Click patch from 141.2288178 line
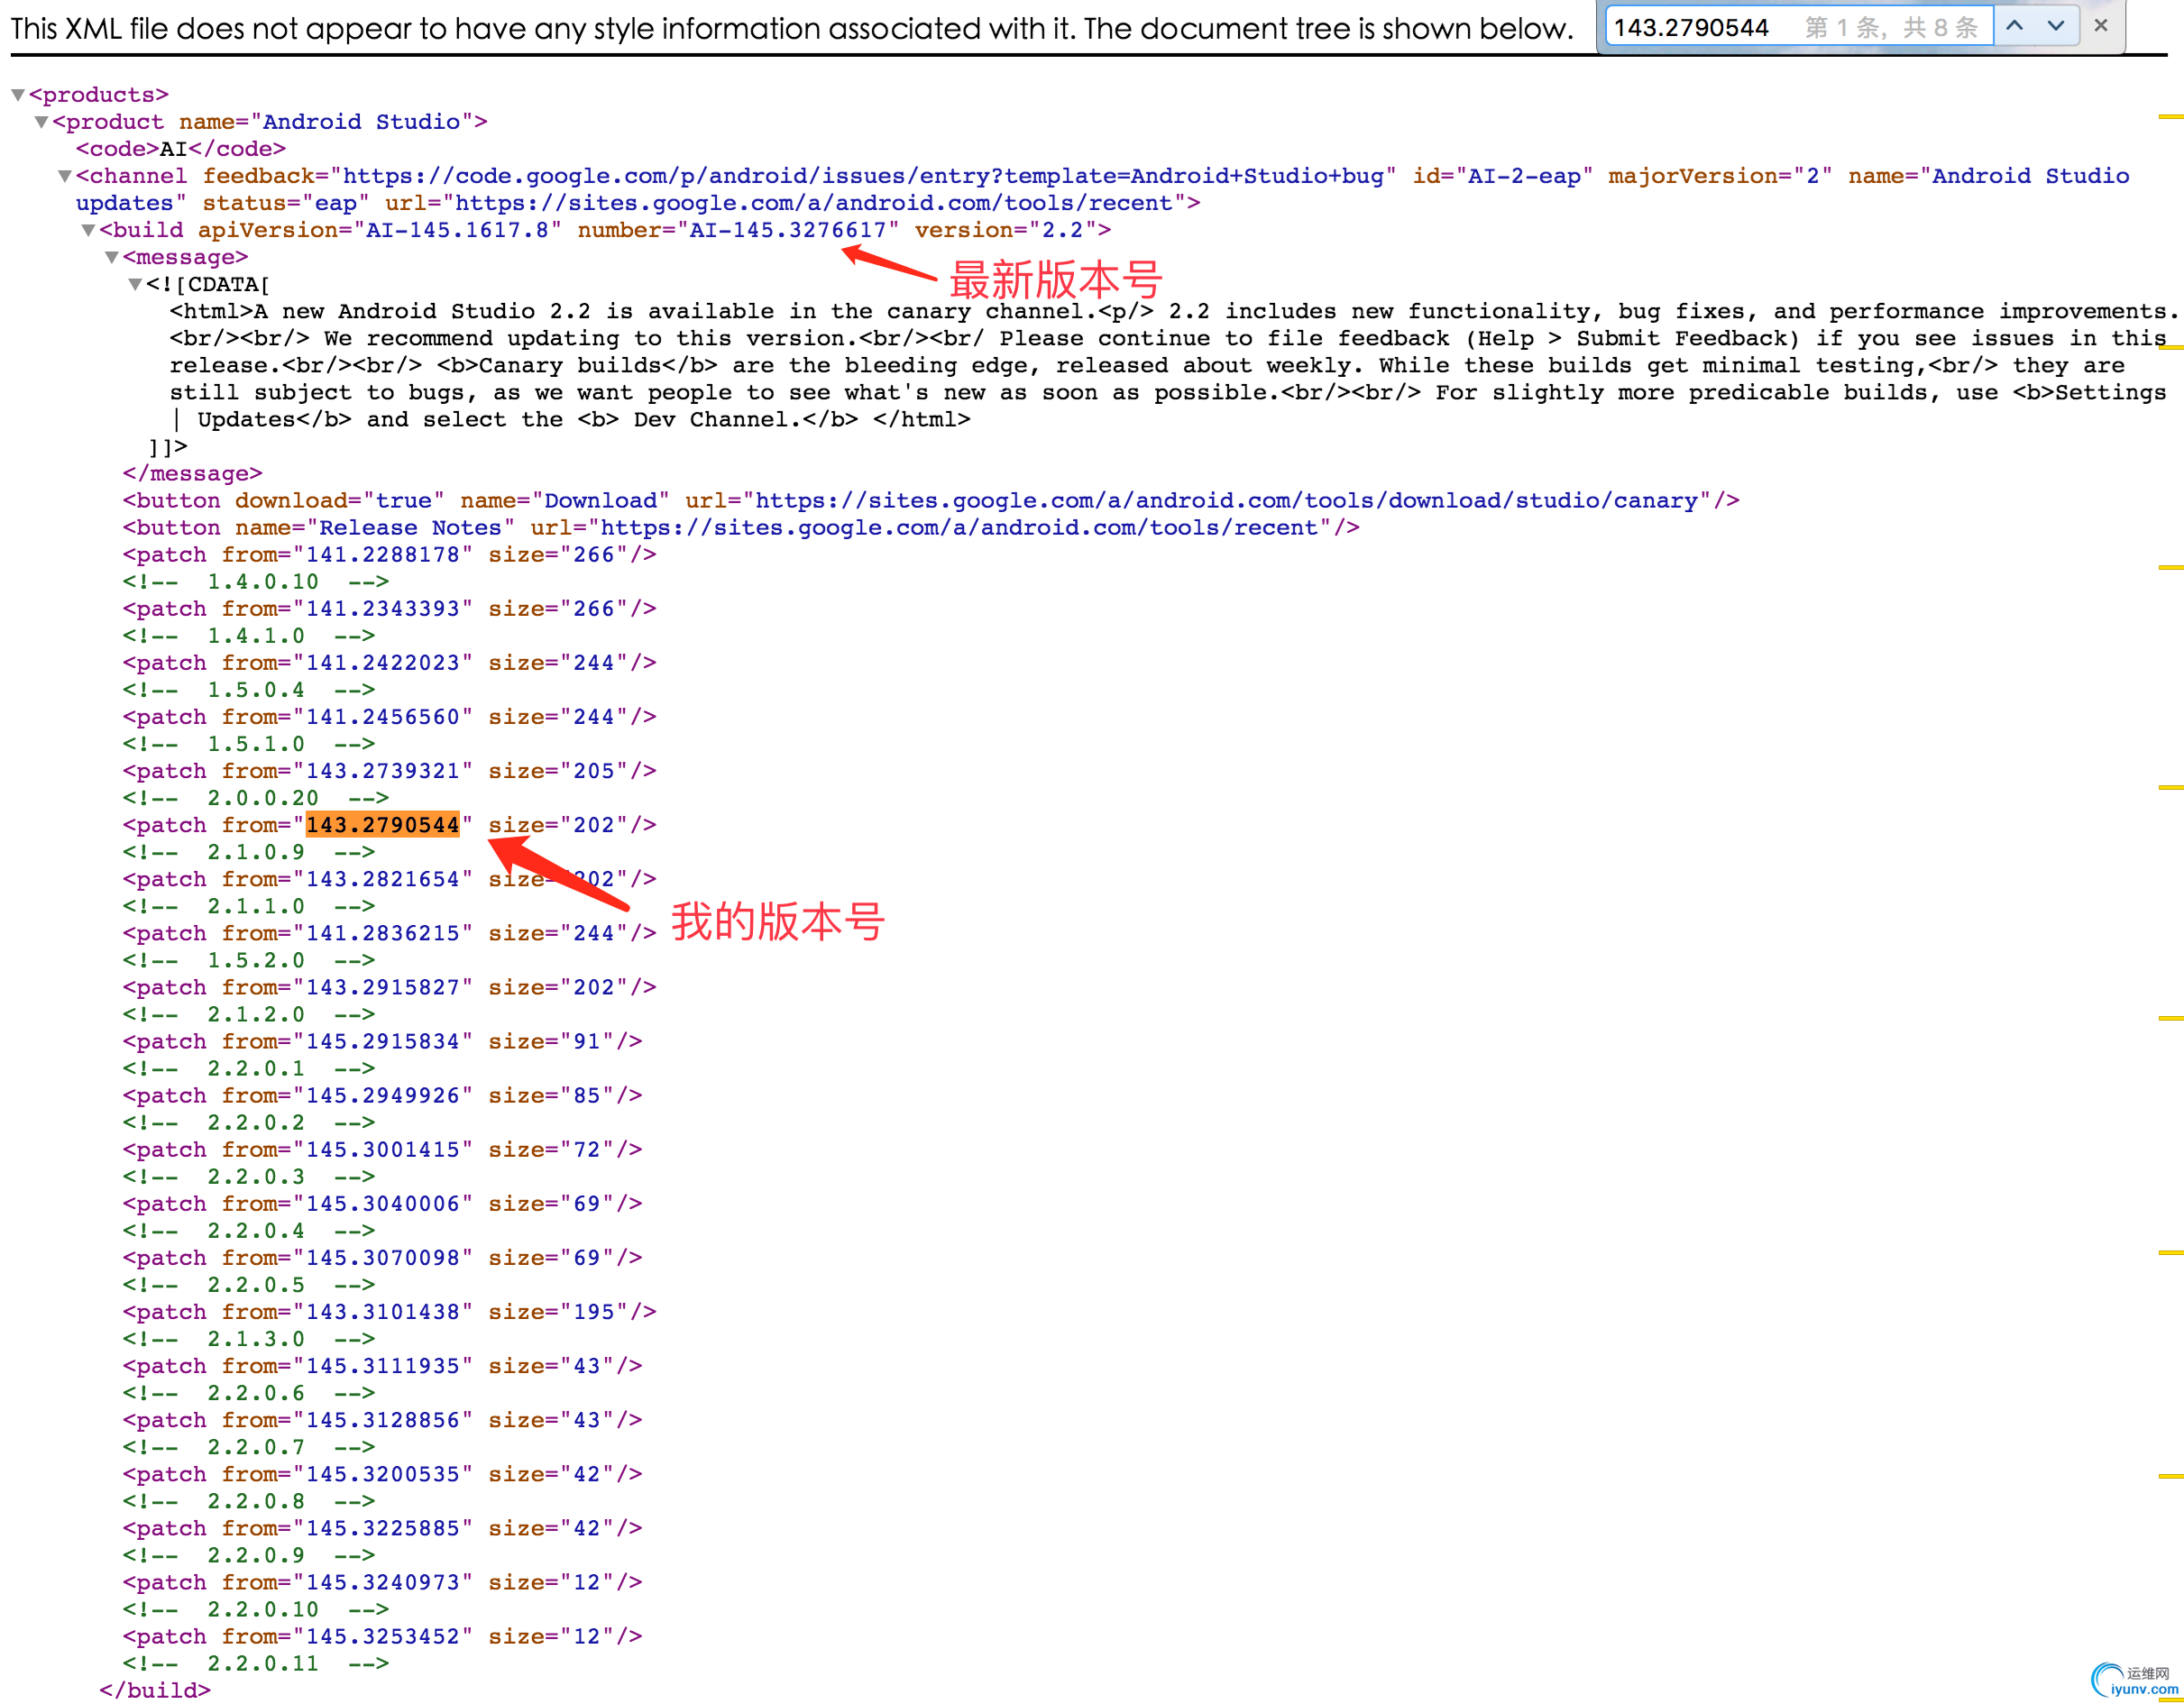 389,555
